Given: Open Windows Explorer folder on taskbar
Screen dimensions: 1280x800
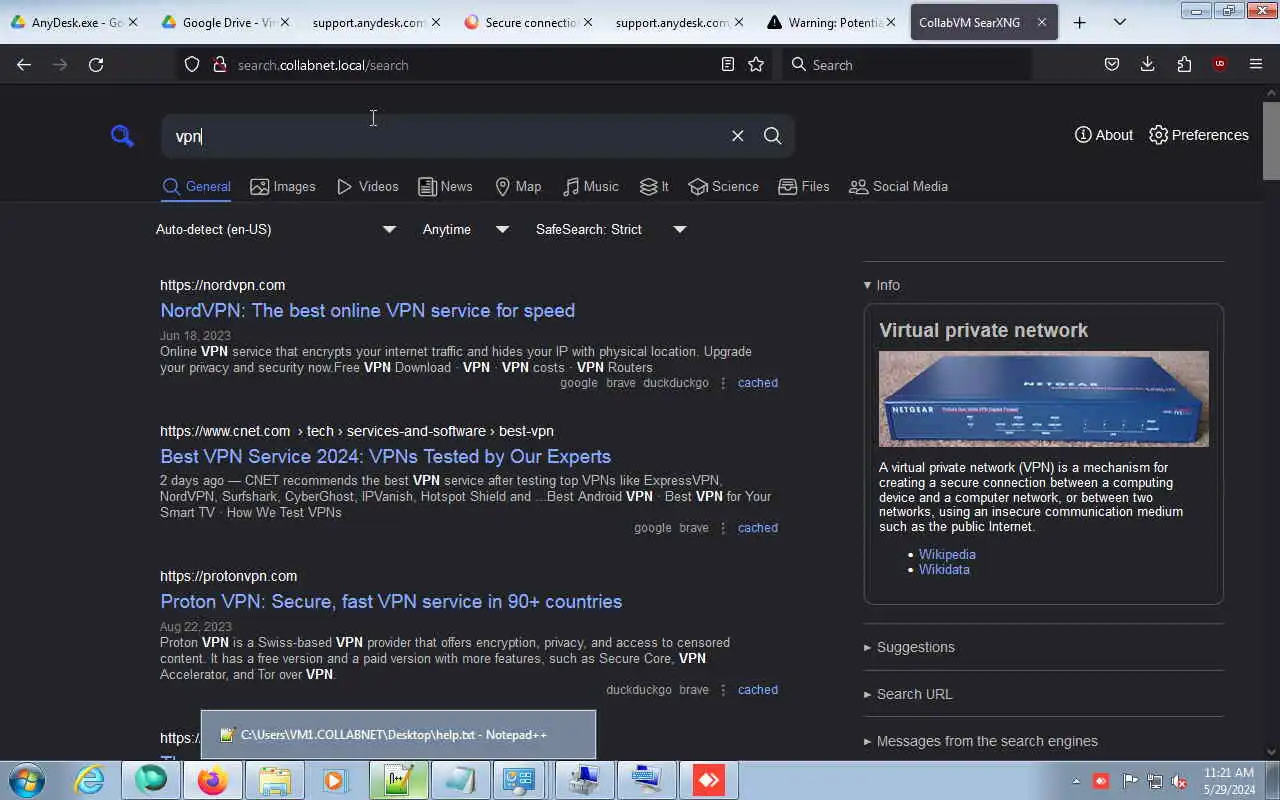Looking at the screenshot, I should tap(274, 780).
